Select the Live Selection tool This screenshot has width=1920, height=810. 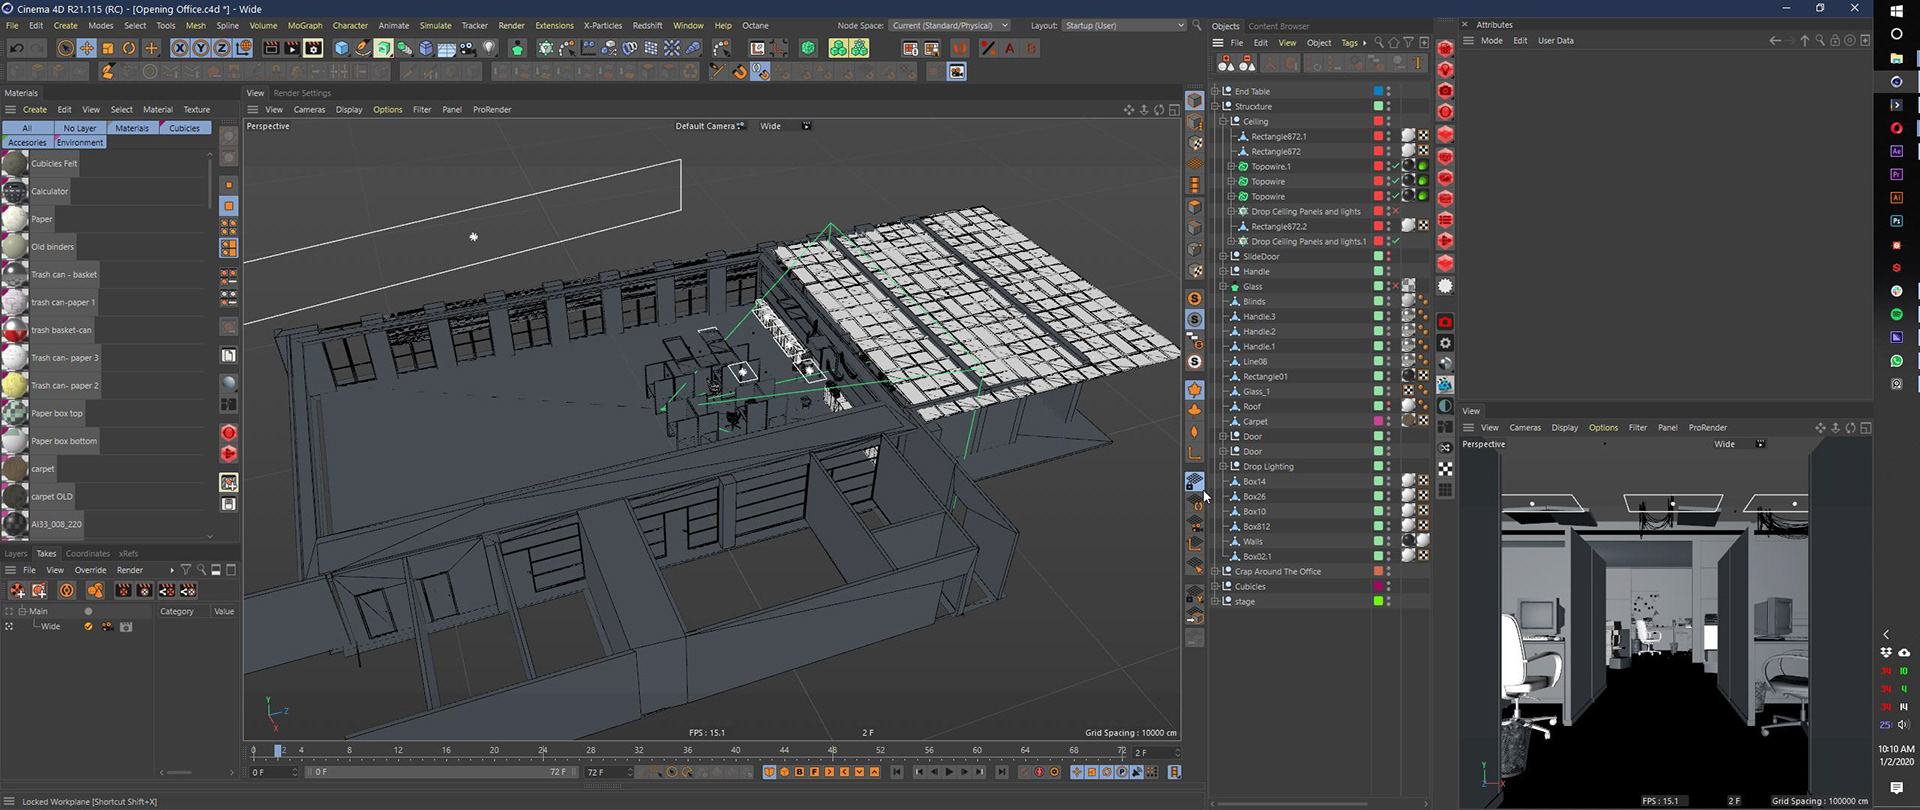65,48
